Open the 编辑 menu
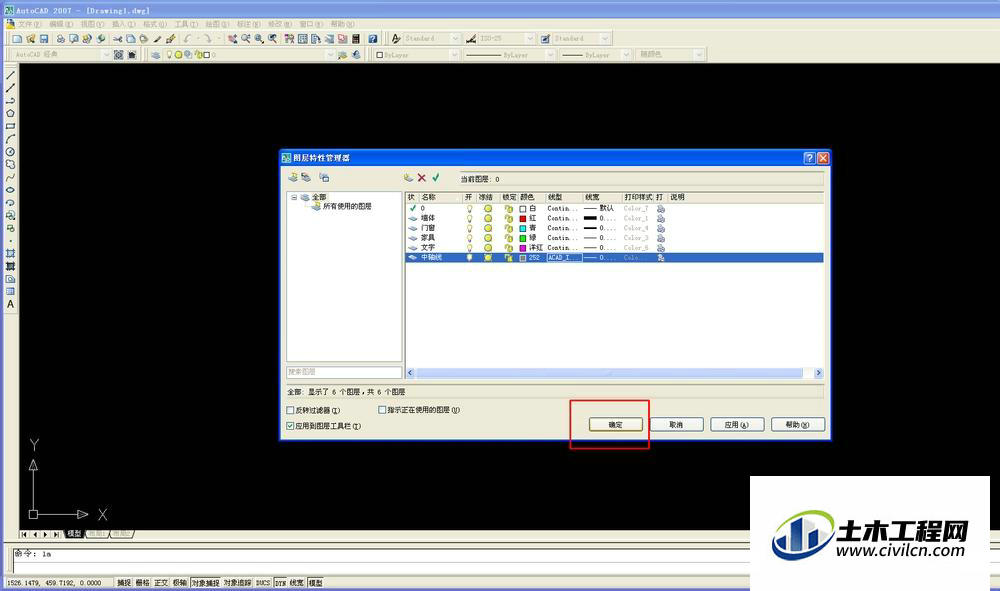The width and height of the screenshot is (1000, 591). pyautogui.click(x=61, y=24)
